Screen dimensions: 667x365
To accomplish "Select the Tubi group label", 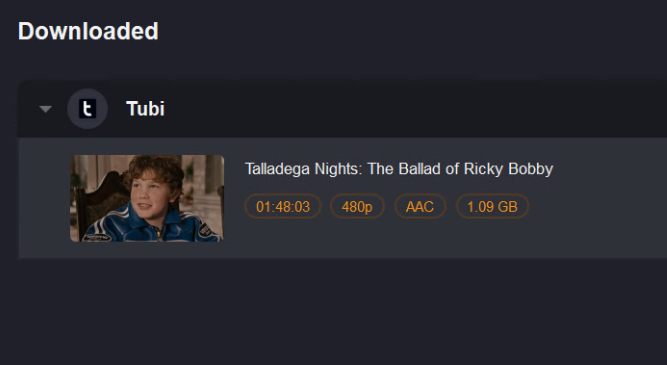I will pyautogui.click(x=145, y=109).
